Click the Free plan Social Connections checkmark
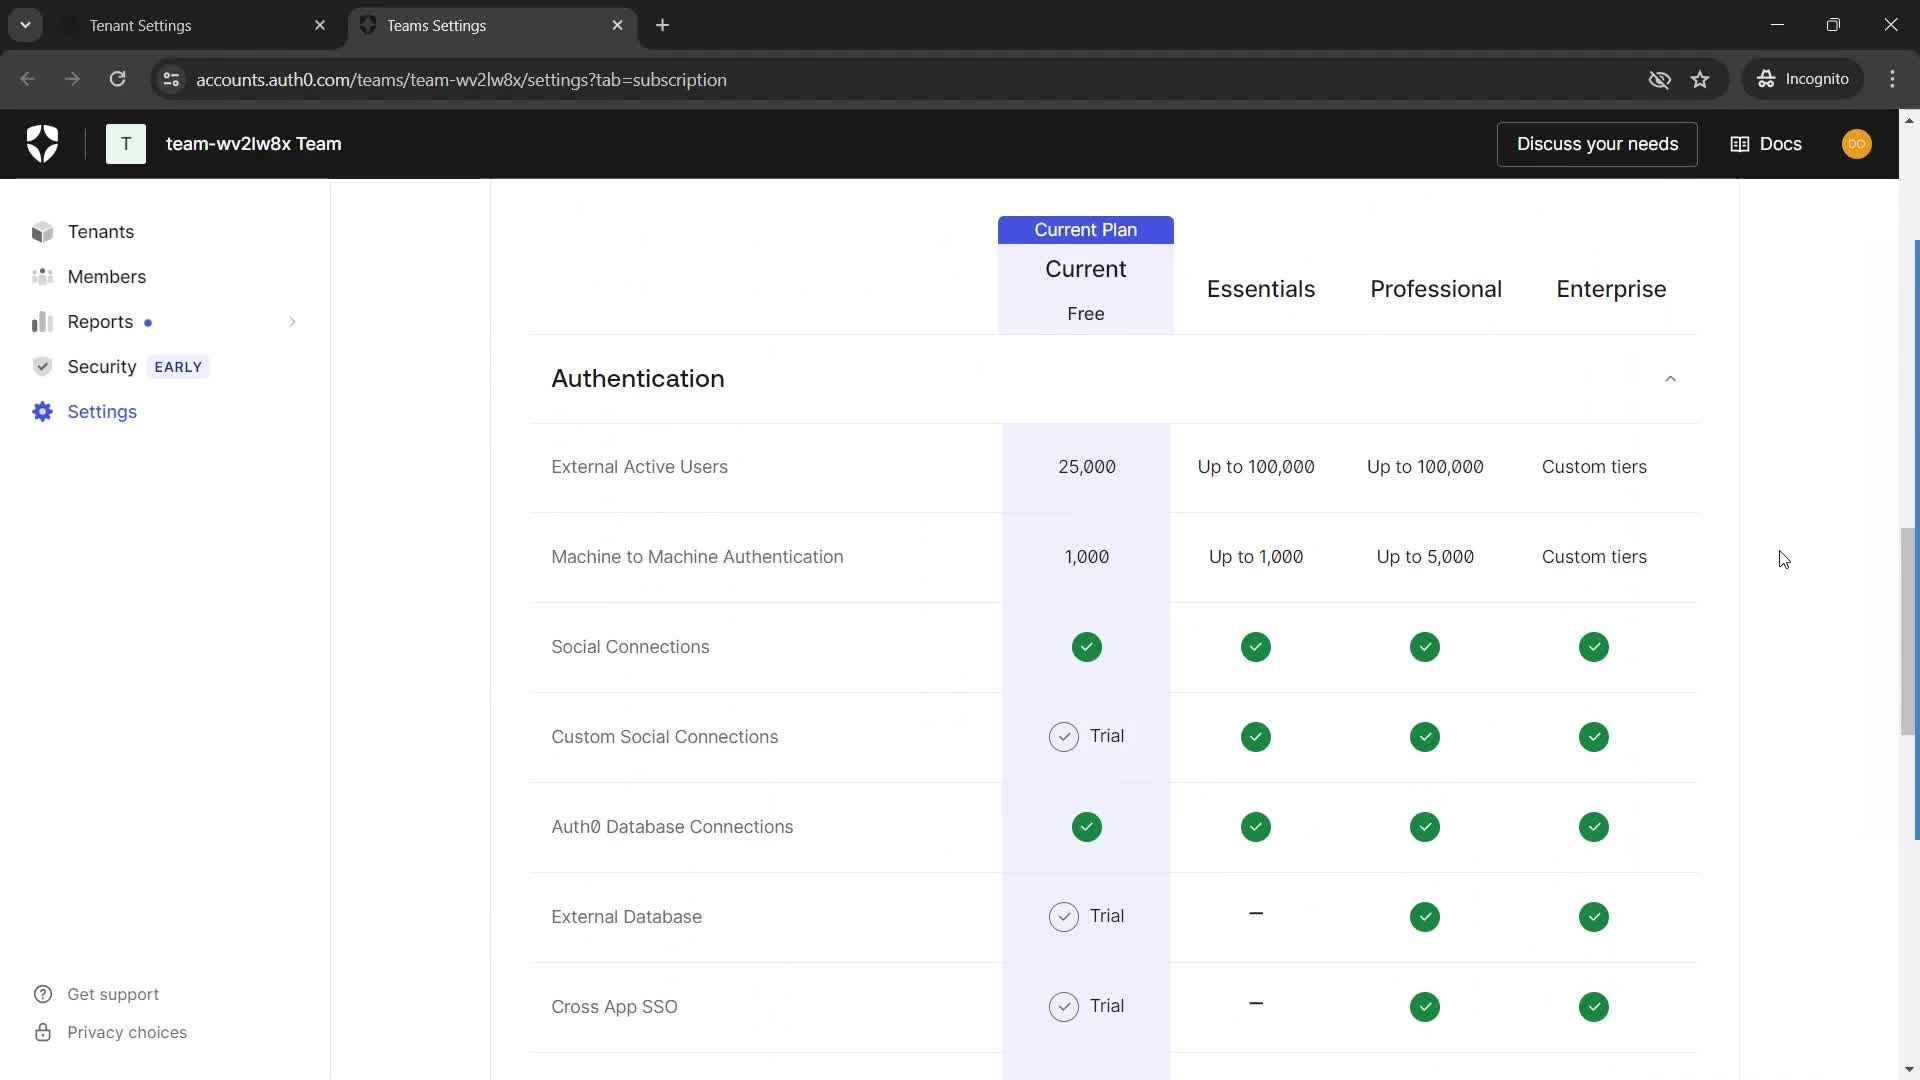 pyautogui.click(x=1087, y=647)
